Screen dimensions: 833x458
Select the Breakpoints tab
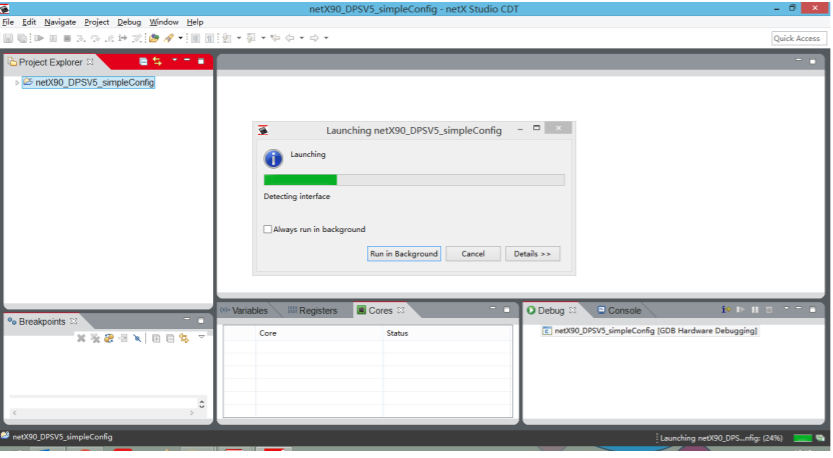click(x=42, y=322)
